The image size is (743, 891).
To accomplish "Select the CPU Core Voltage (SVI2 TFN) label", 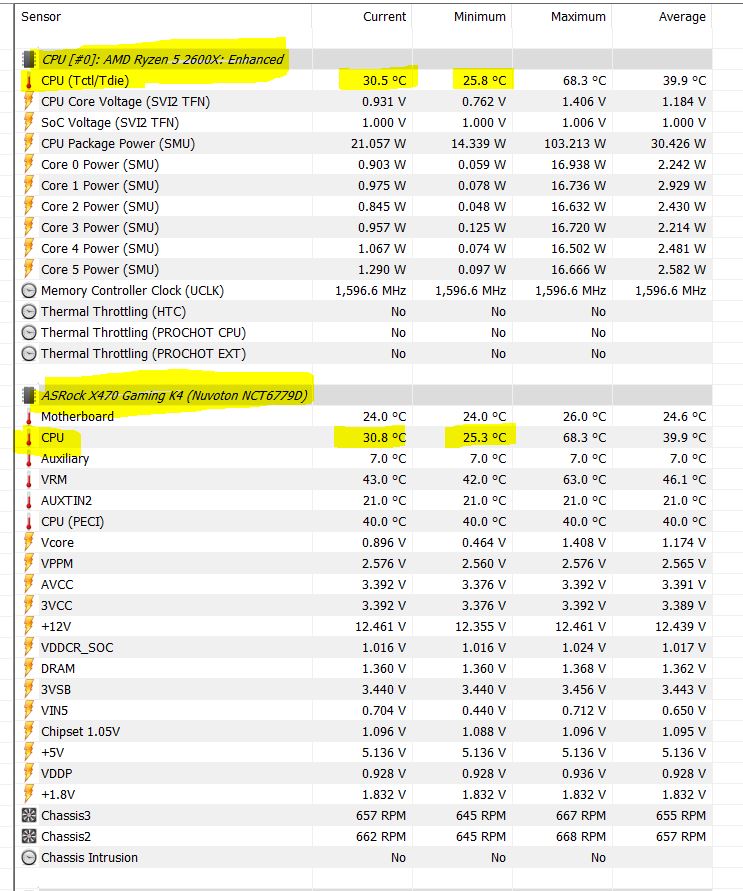I will [126, 102].
